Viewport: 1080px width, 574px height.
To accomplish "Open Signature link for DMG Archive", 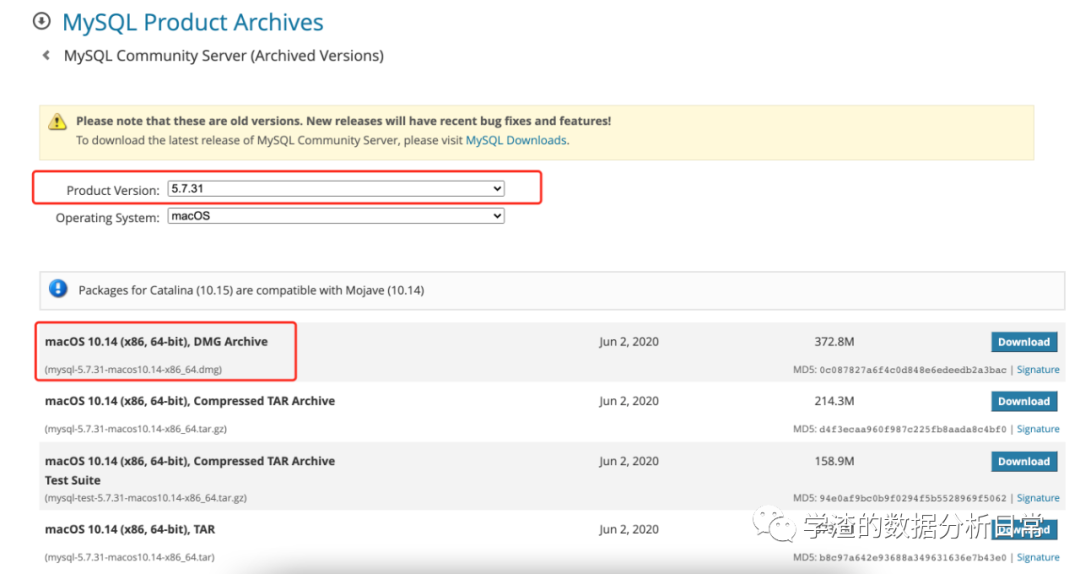I will point(1038,370).
